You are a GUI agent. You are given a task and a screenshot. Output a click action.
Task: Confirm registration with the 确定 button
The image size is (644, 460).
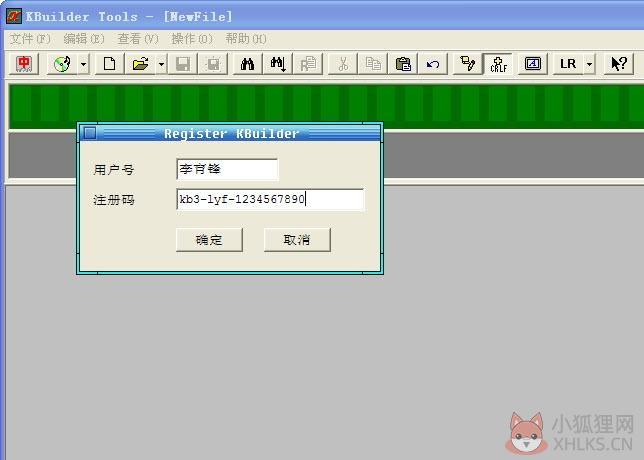click(209, 240)
